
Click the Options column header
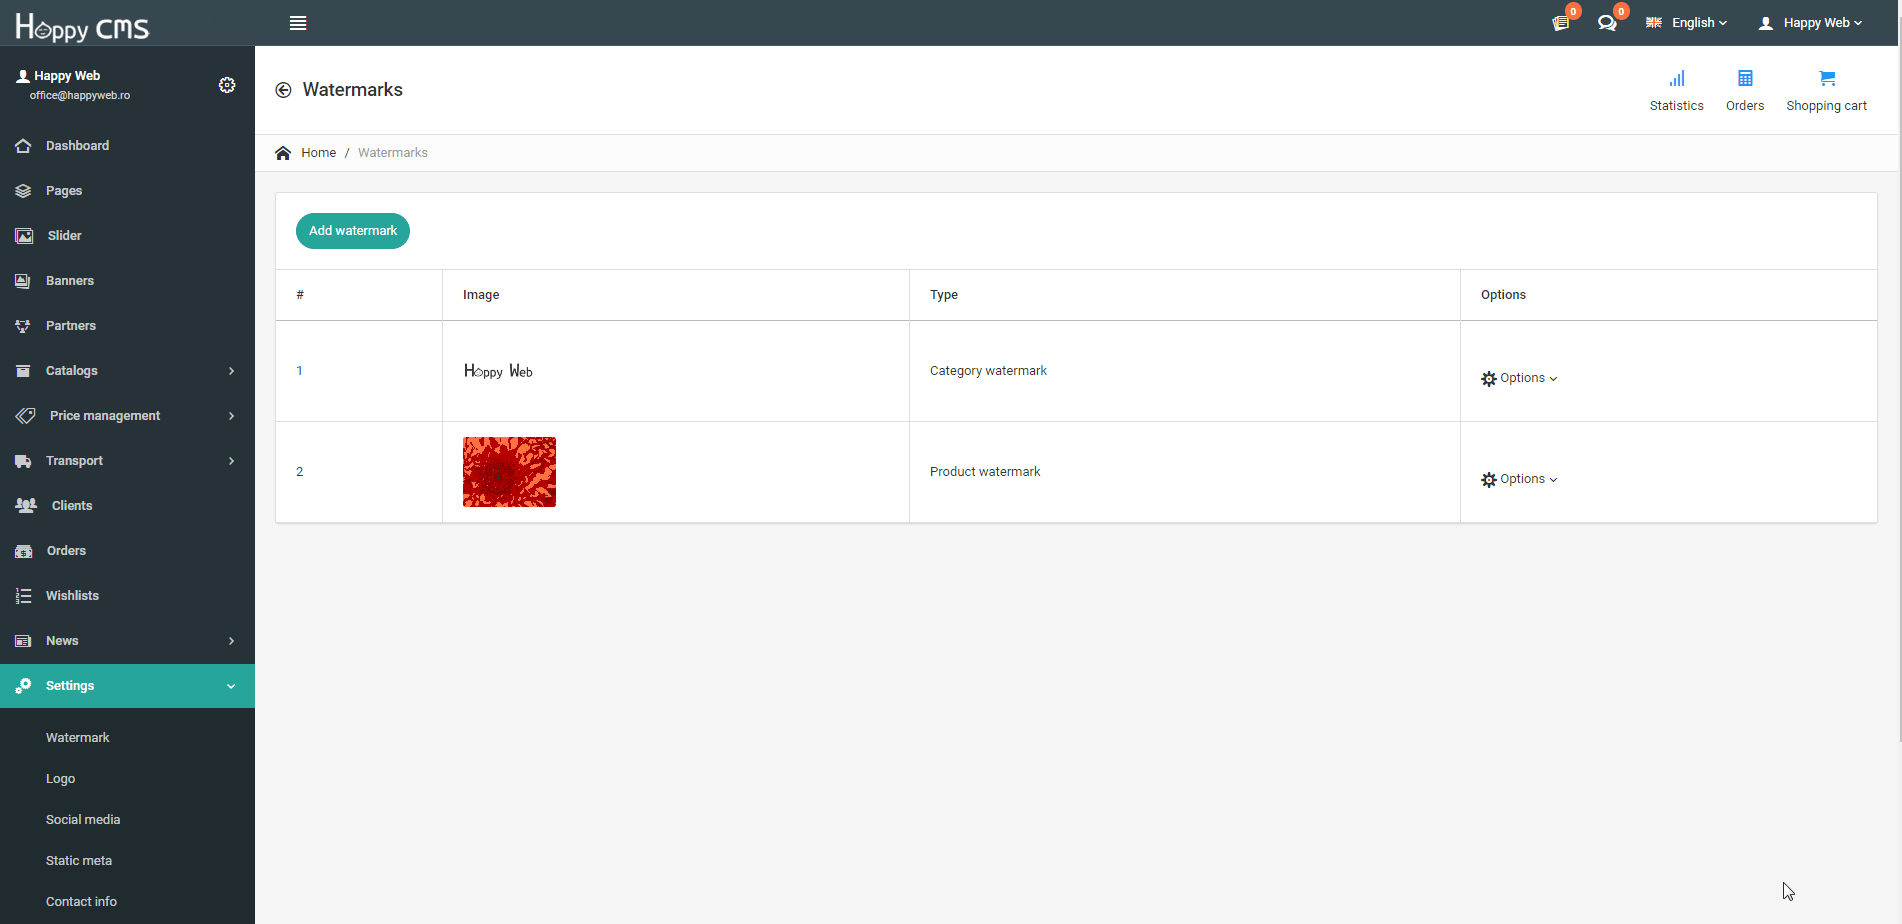1503,295
